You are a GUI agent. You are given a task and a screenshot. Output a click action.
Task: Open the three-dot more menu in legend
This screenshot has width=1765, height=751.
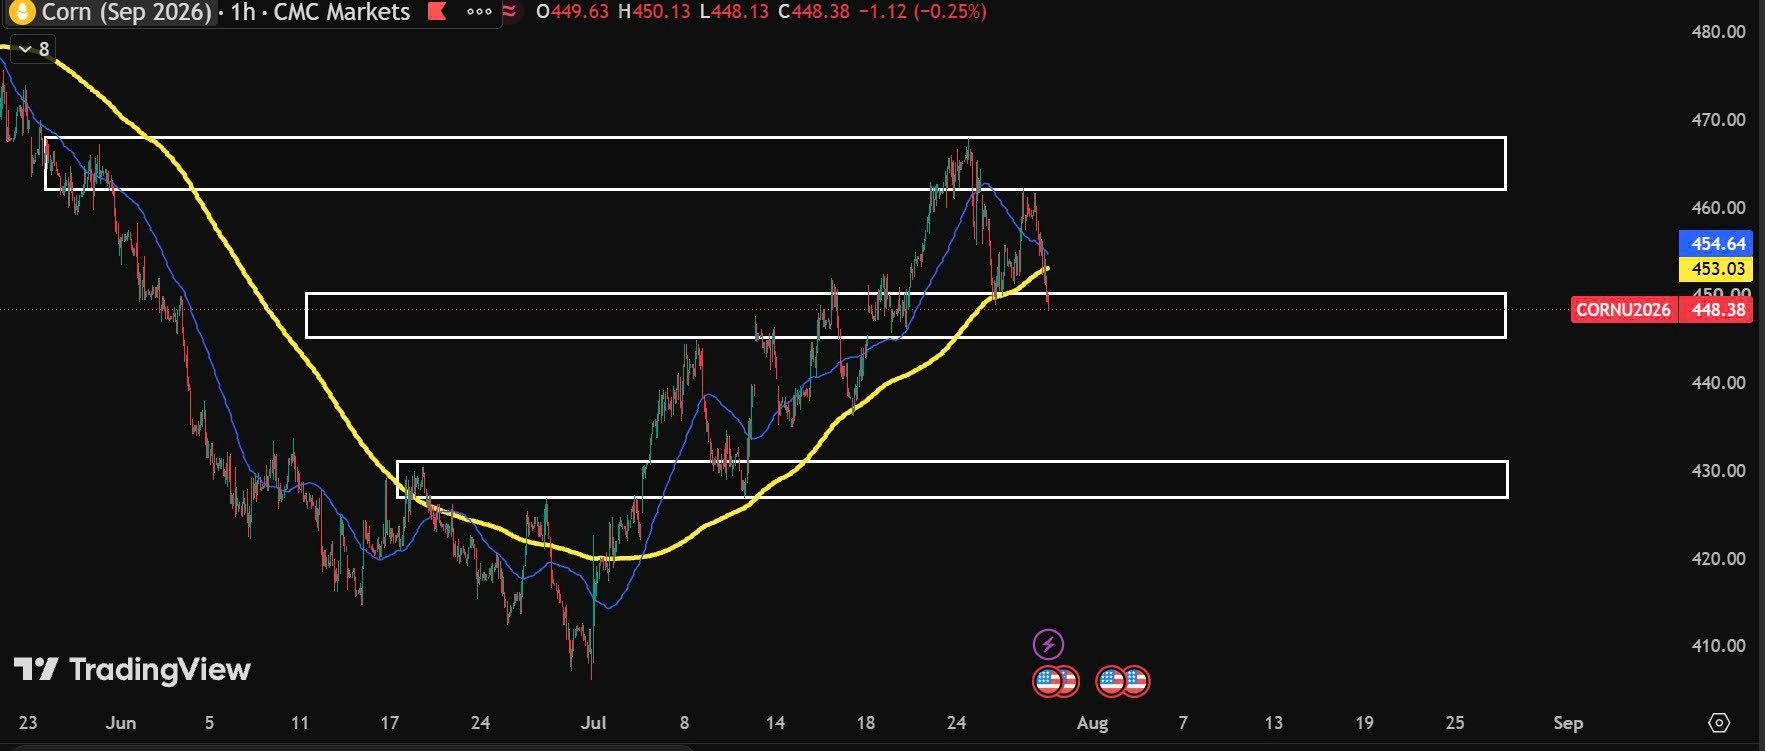click(480, 12)
